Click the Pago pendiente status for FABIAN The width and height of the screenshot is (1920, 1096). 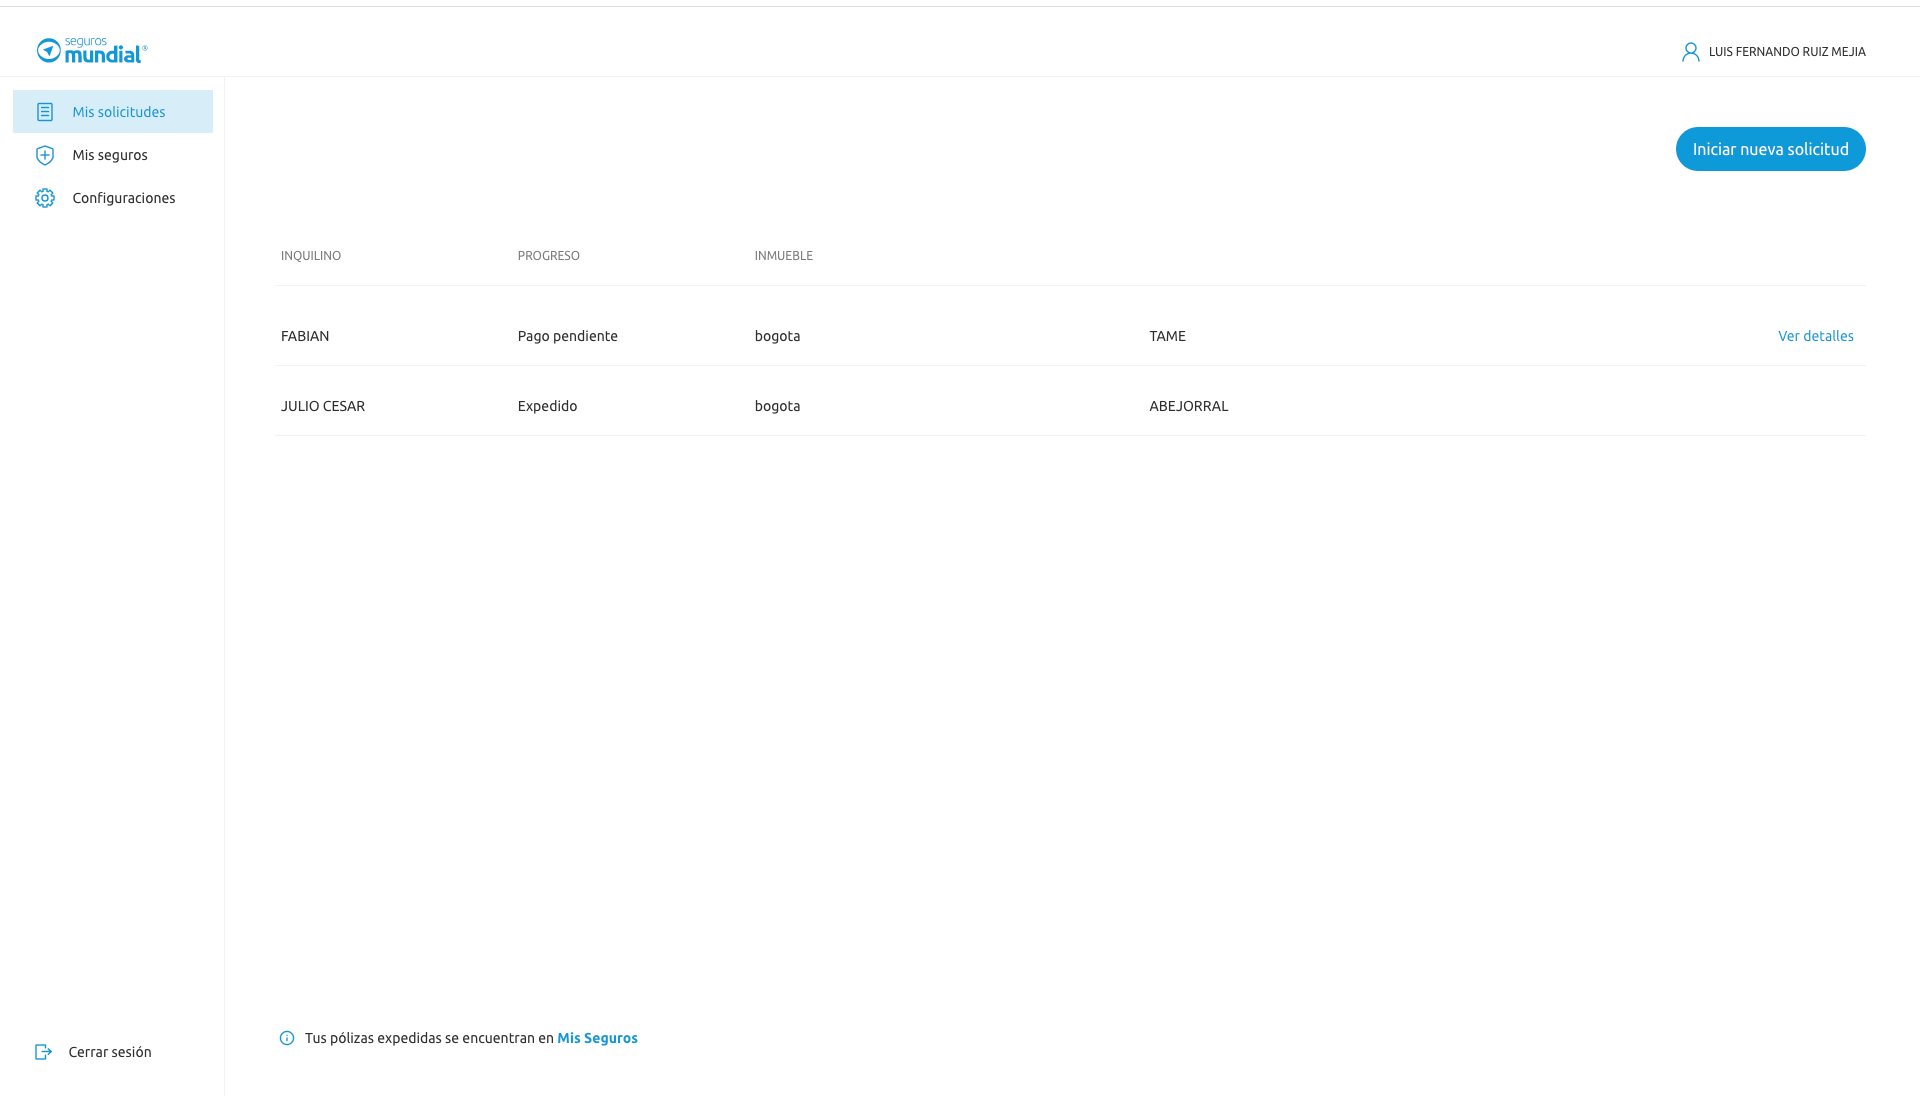click(567, 336)
